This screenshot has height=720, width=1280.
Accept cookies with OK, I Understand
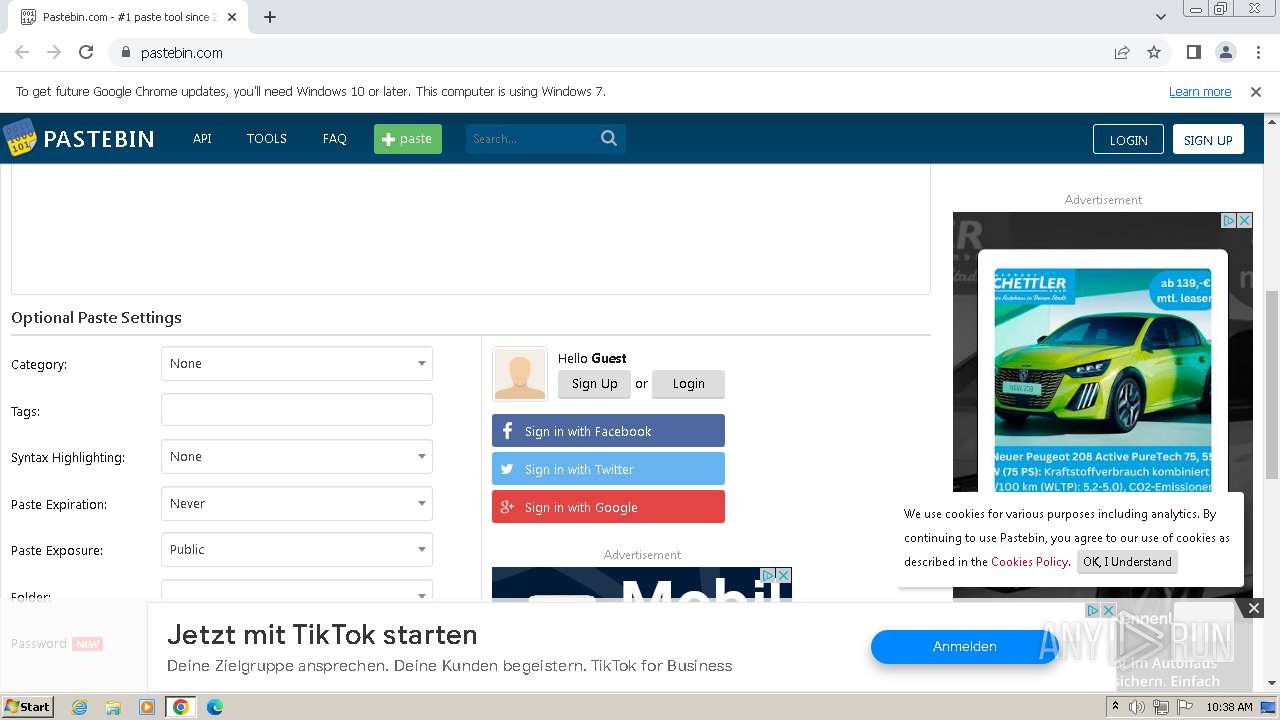pyautogui.click(x=1127, y=562)
